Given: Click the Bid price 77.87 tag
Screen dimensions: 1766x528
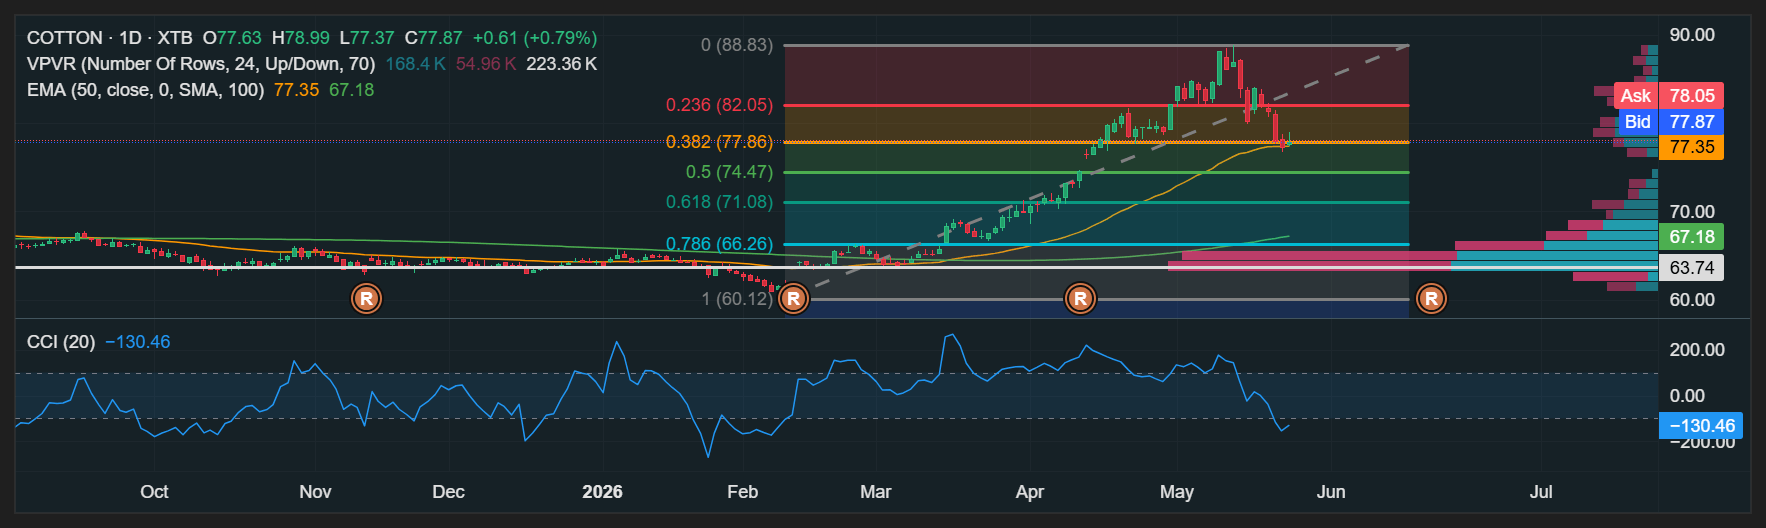Looking at the screenshot, I should [1692, 122].
